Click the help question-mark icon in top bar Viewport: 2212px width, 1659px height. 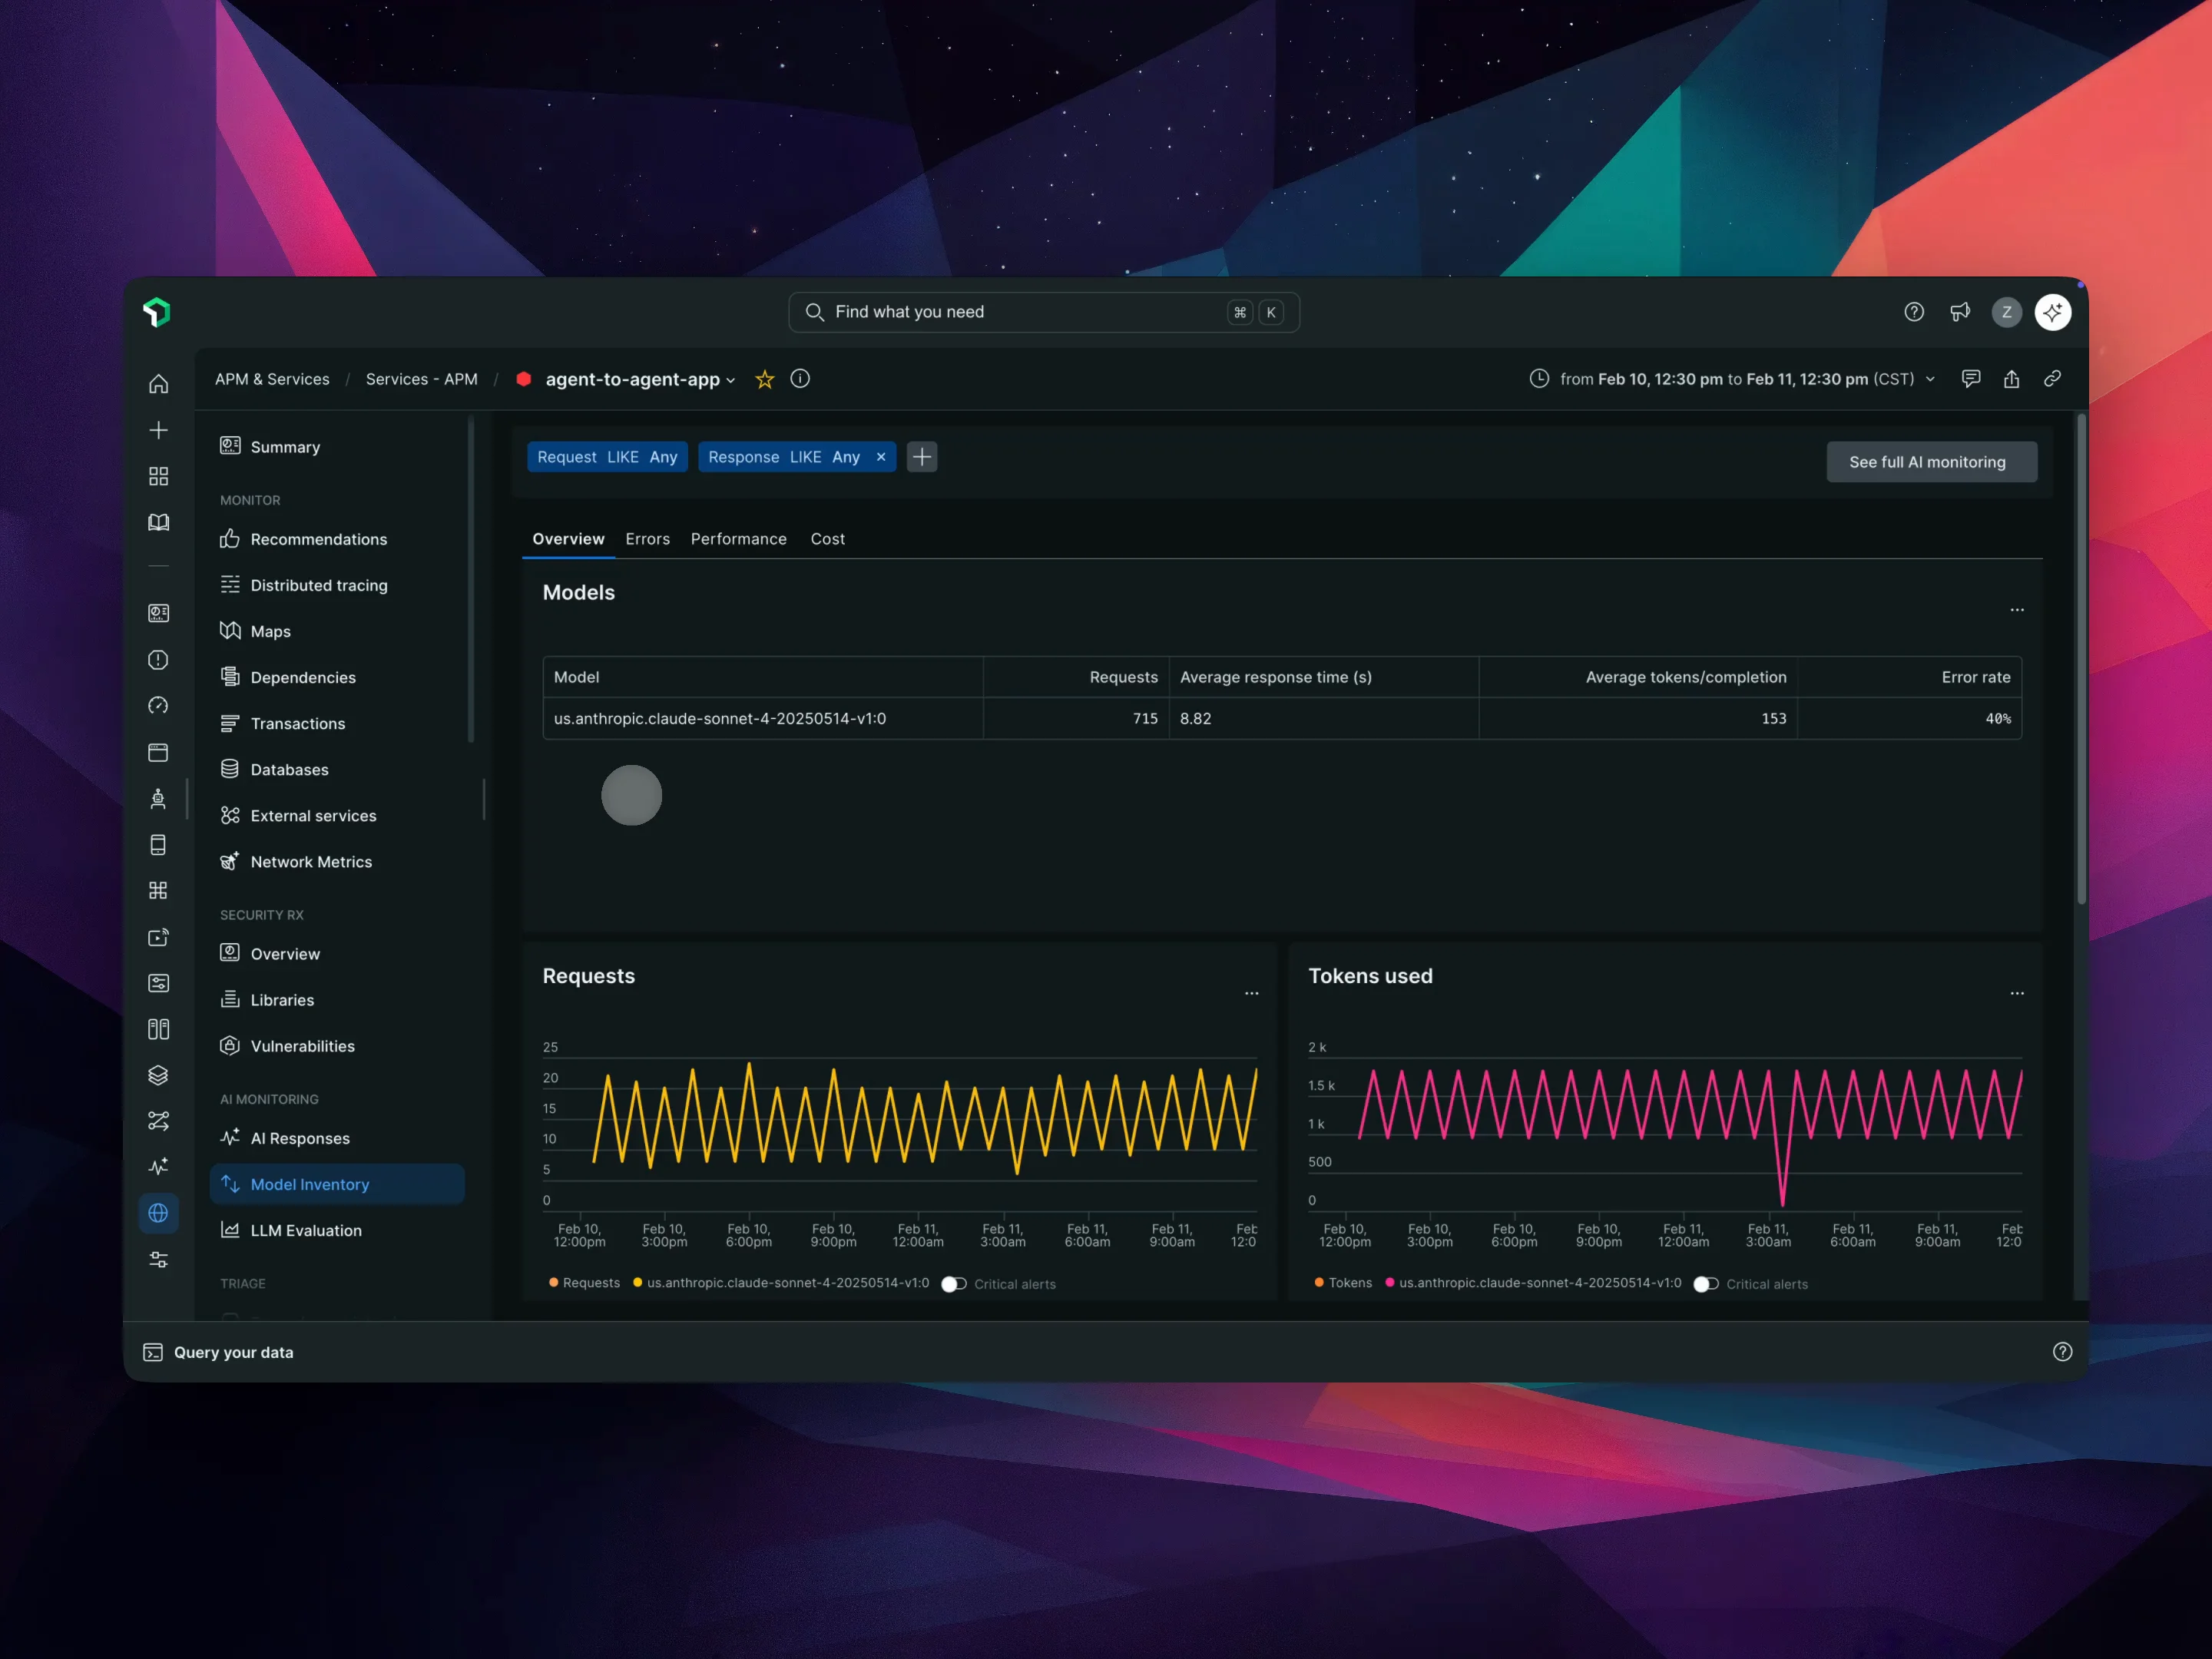pyautogui.click(x=1913, y=311)
